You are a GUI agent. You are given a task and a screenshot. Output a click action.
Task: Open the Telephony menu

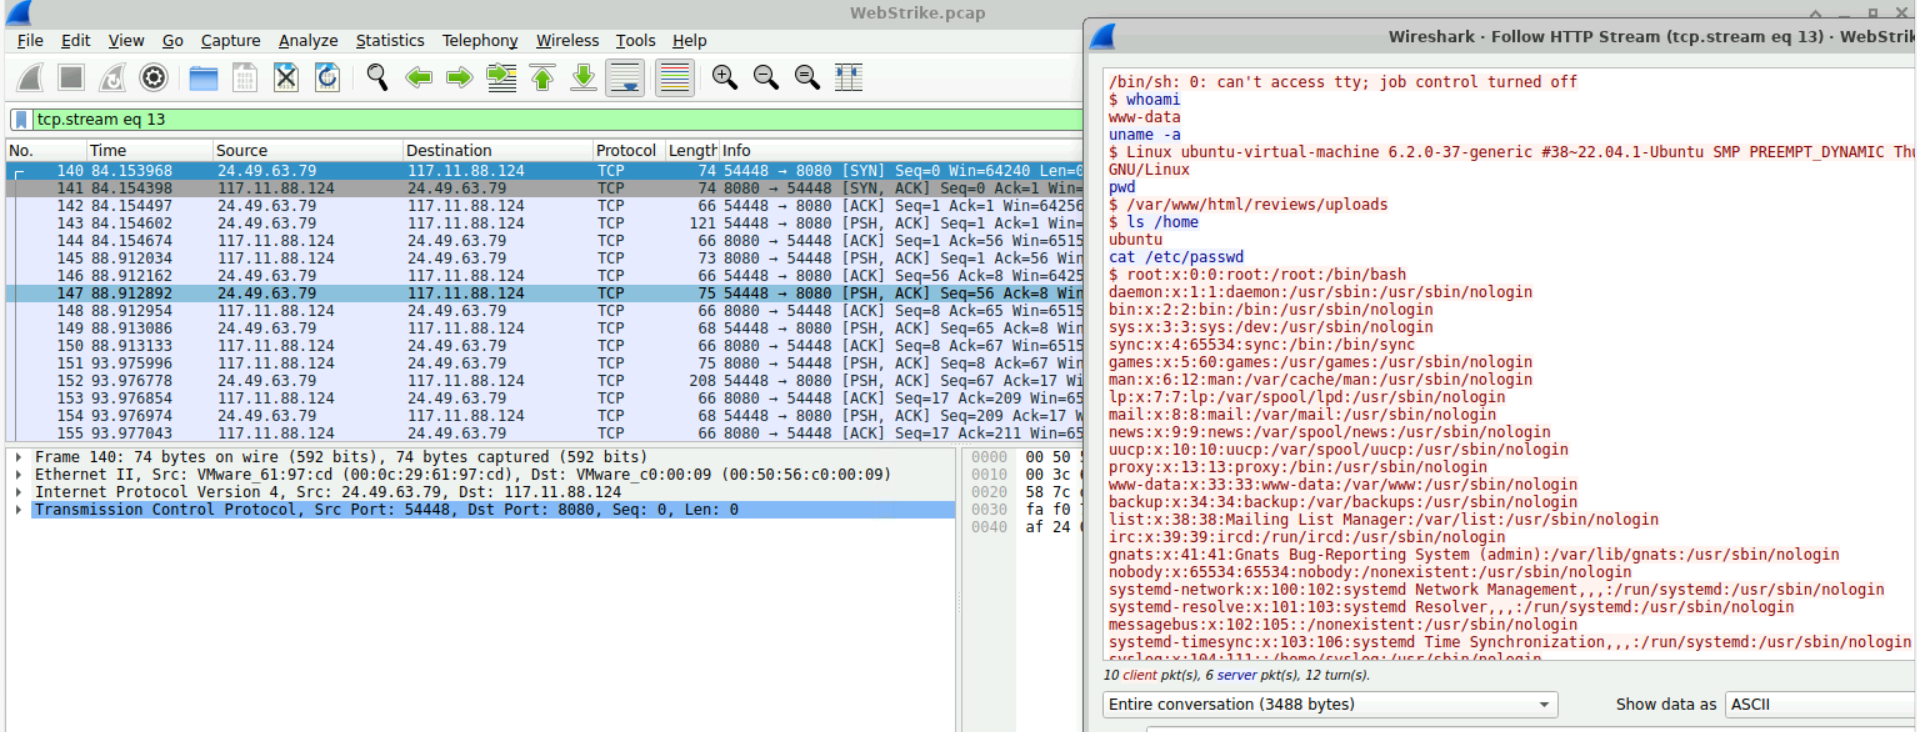tap(480, 40)
